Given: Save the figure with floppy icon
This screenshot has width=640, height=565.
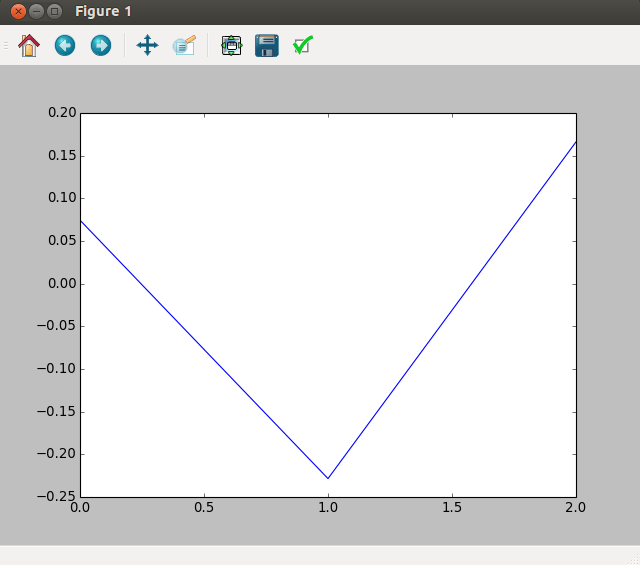Looking at the screenshot, I should pyautogui.click(x=267, y=45).
